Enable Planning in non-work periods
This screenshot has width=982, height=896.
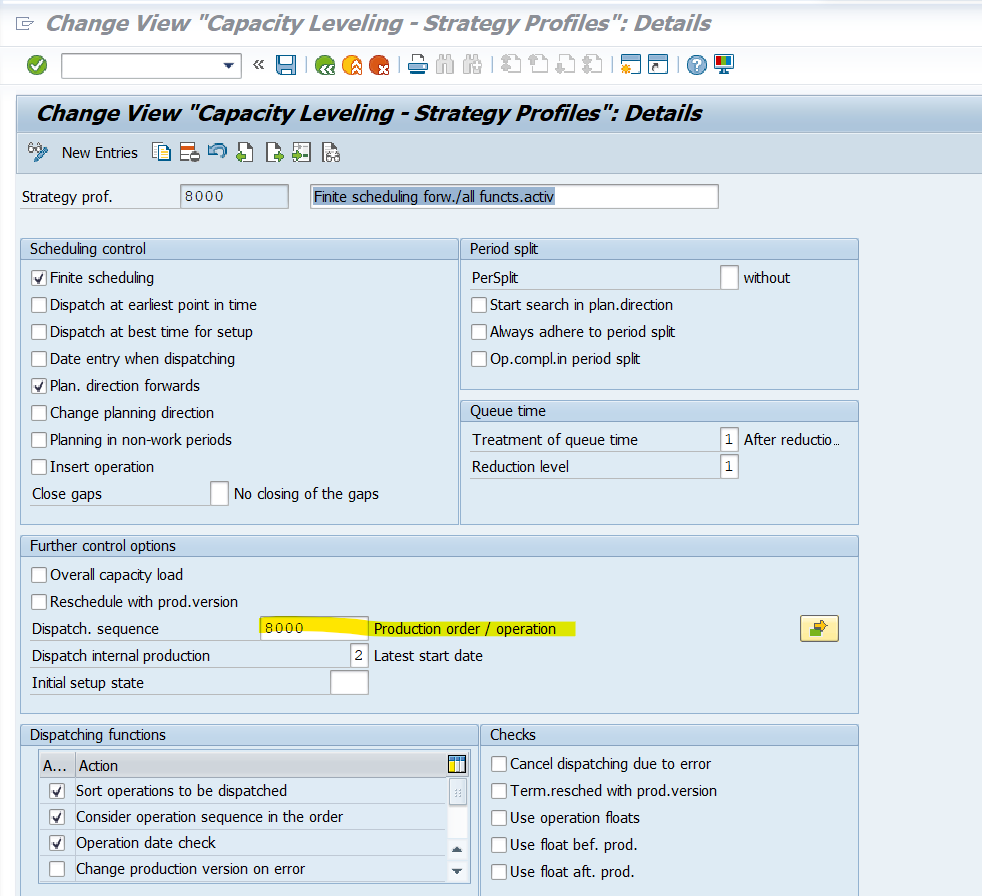point(39,440)
